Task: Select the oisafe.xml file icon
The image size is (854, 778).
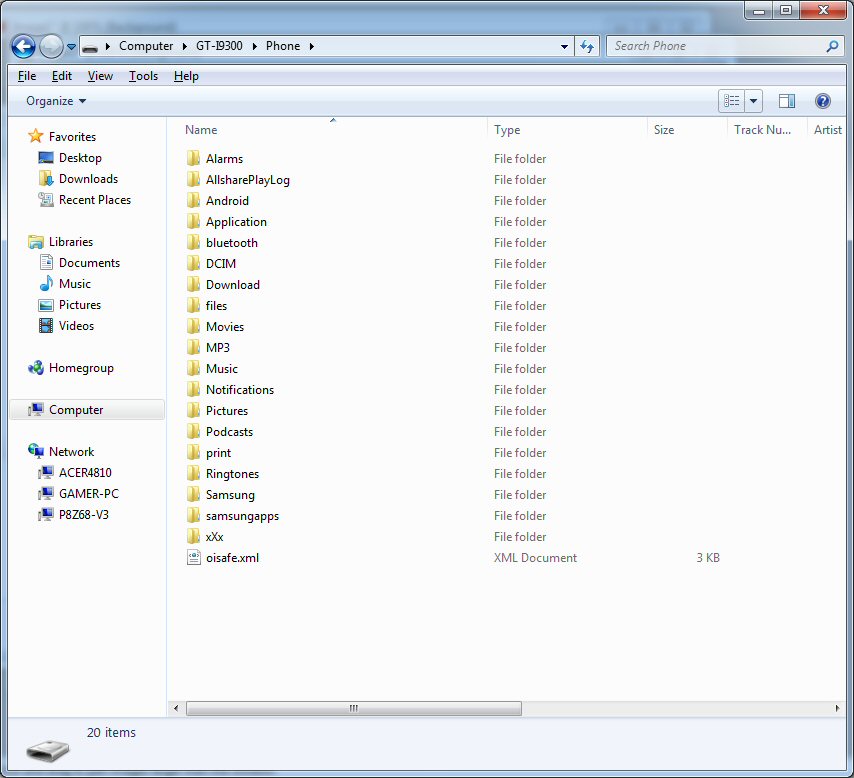Action: click(x=193, y=557)
